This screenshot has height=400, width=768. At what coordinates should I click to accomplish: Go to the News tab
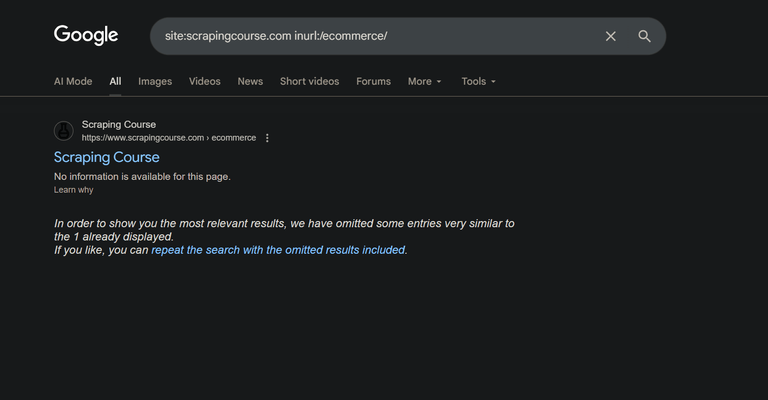[250, 81]
